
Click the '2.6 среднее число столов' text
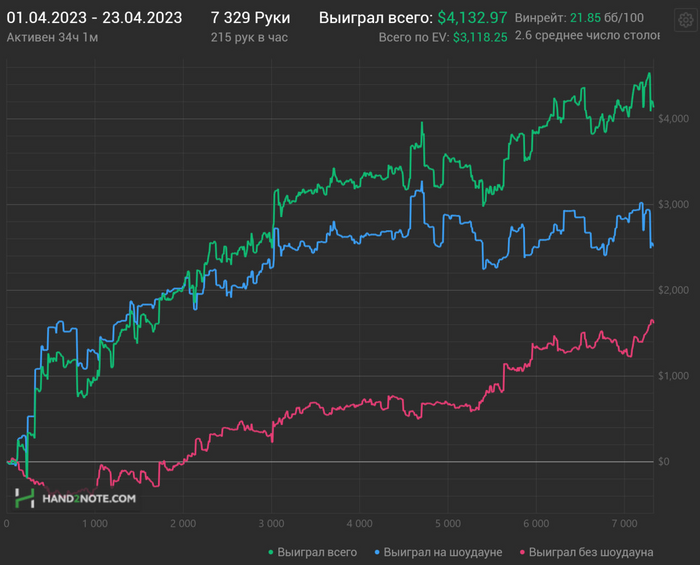[587, 36]
